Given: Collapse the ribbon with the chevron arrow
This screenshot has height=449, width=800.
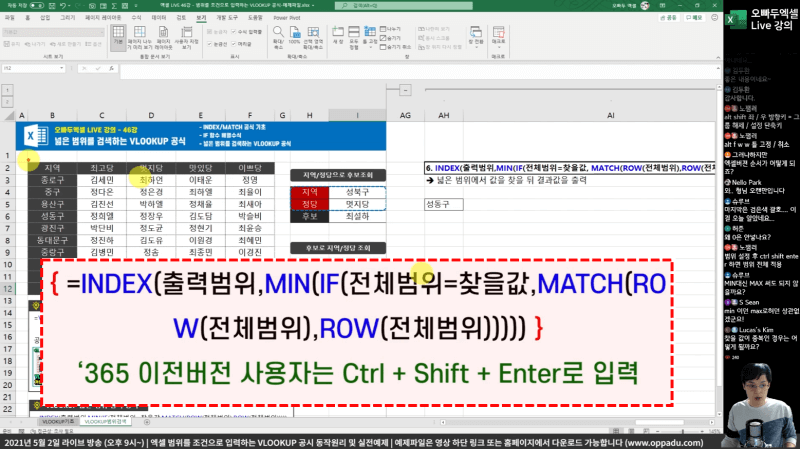Looking at the screenshot, I should 718,57.
